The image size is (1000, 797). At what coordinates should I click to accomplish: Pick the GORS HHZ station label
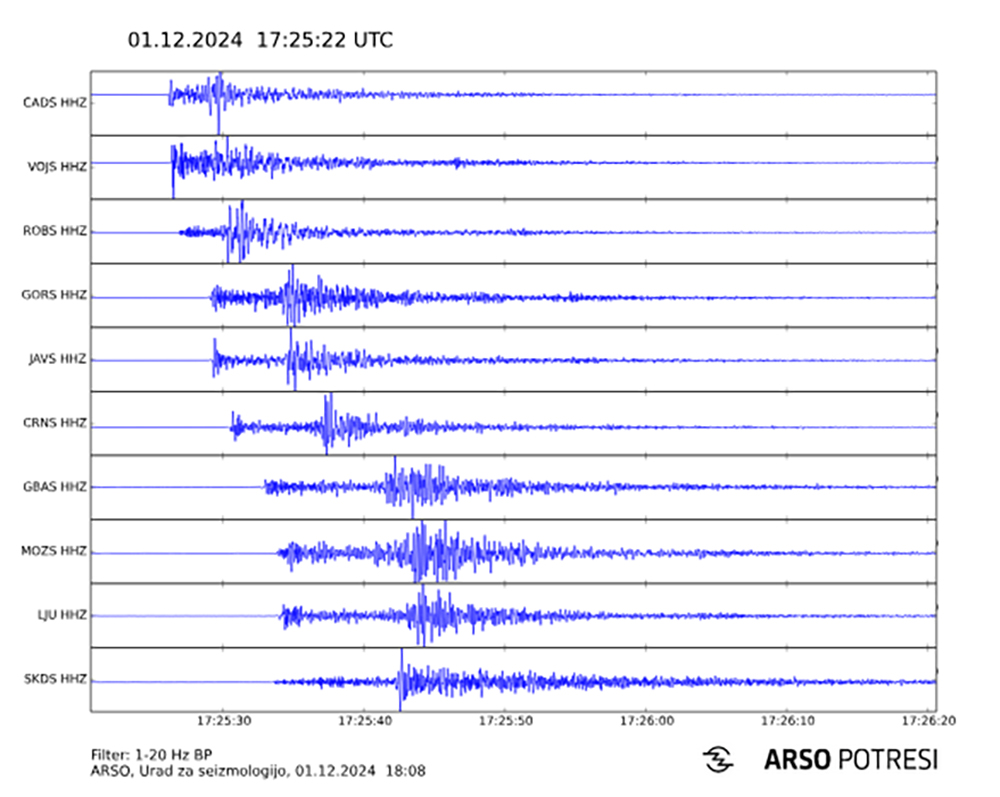[55, 295]
